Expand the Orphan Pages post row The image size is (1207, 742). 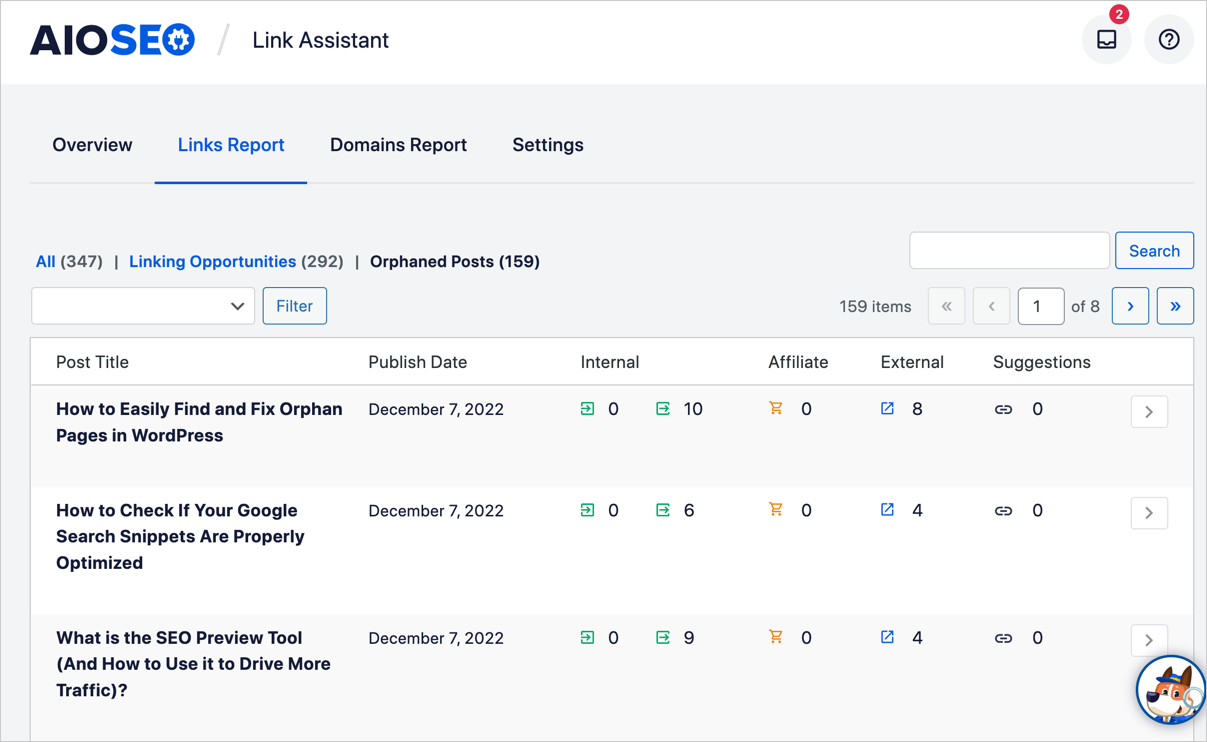click(1149, 411)
